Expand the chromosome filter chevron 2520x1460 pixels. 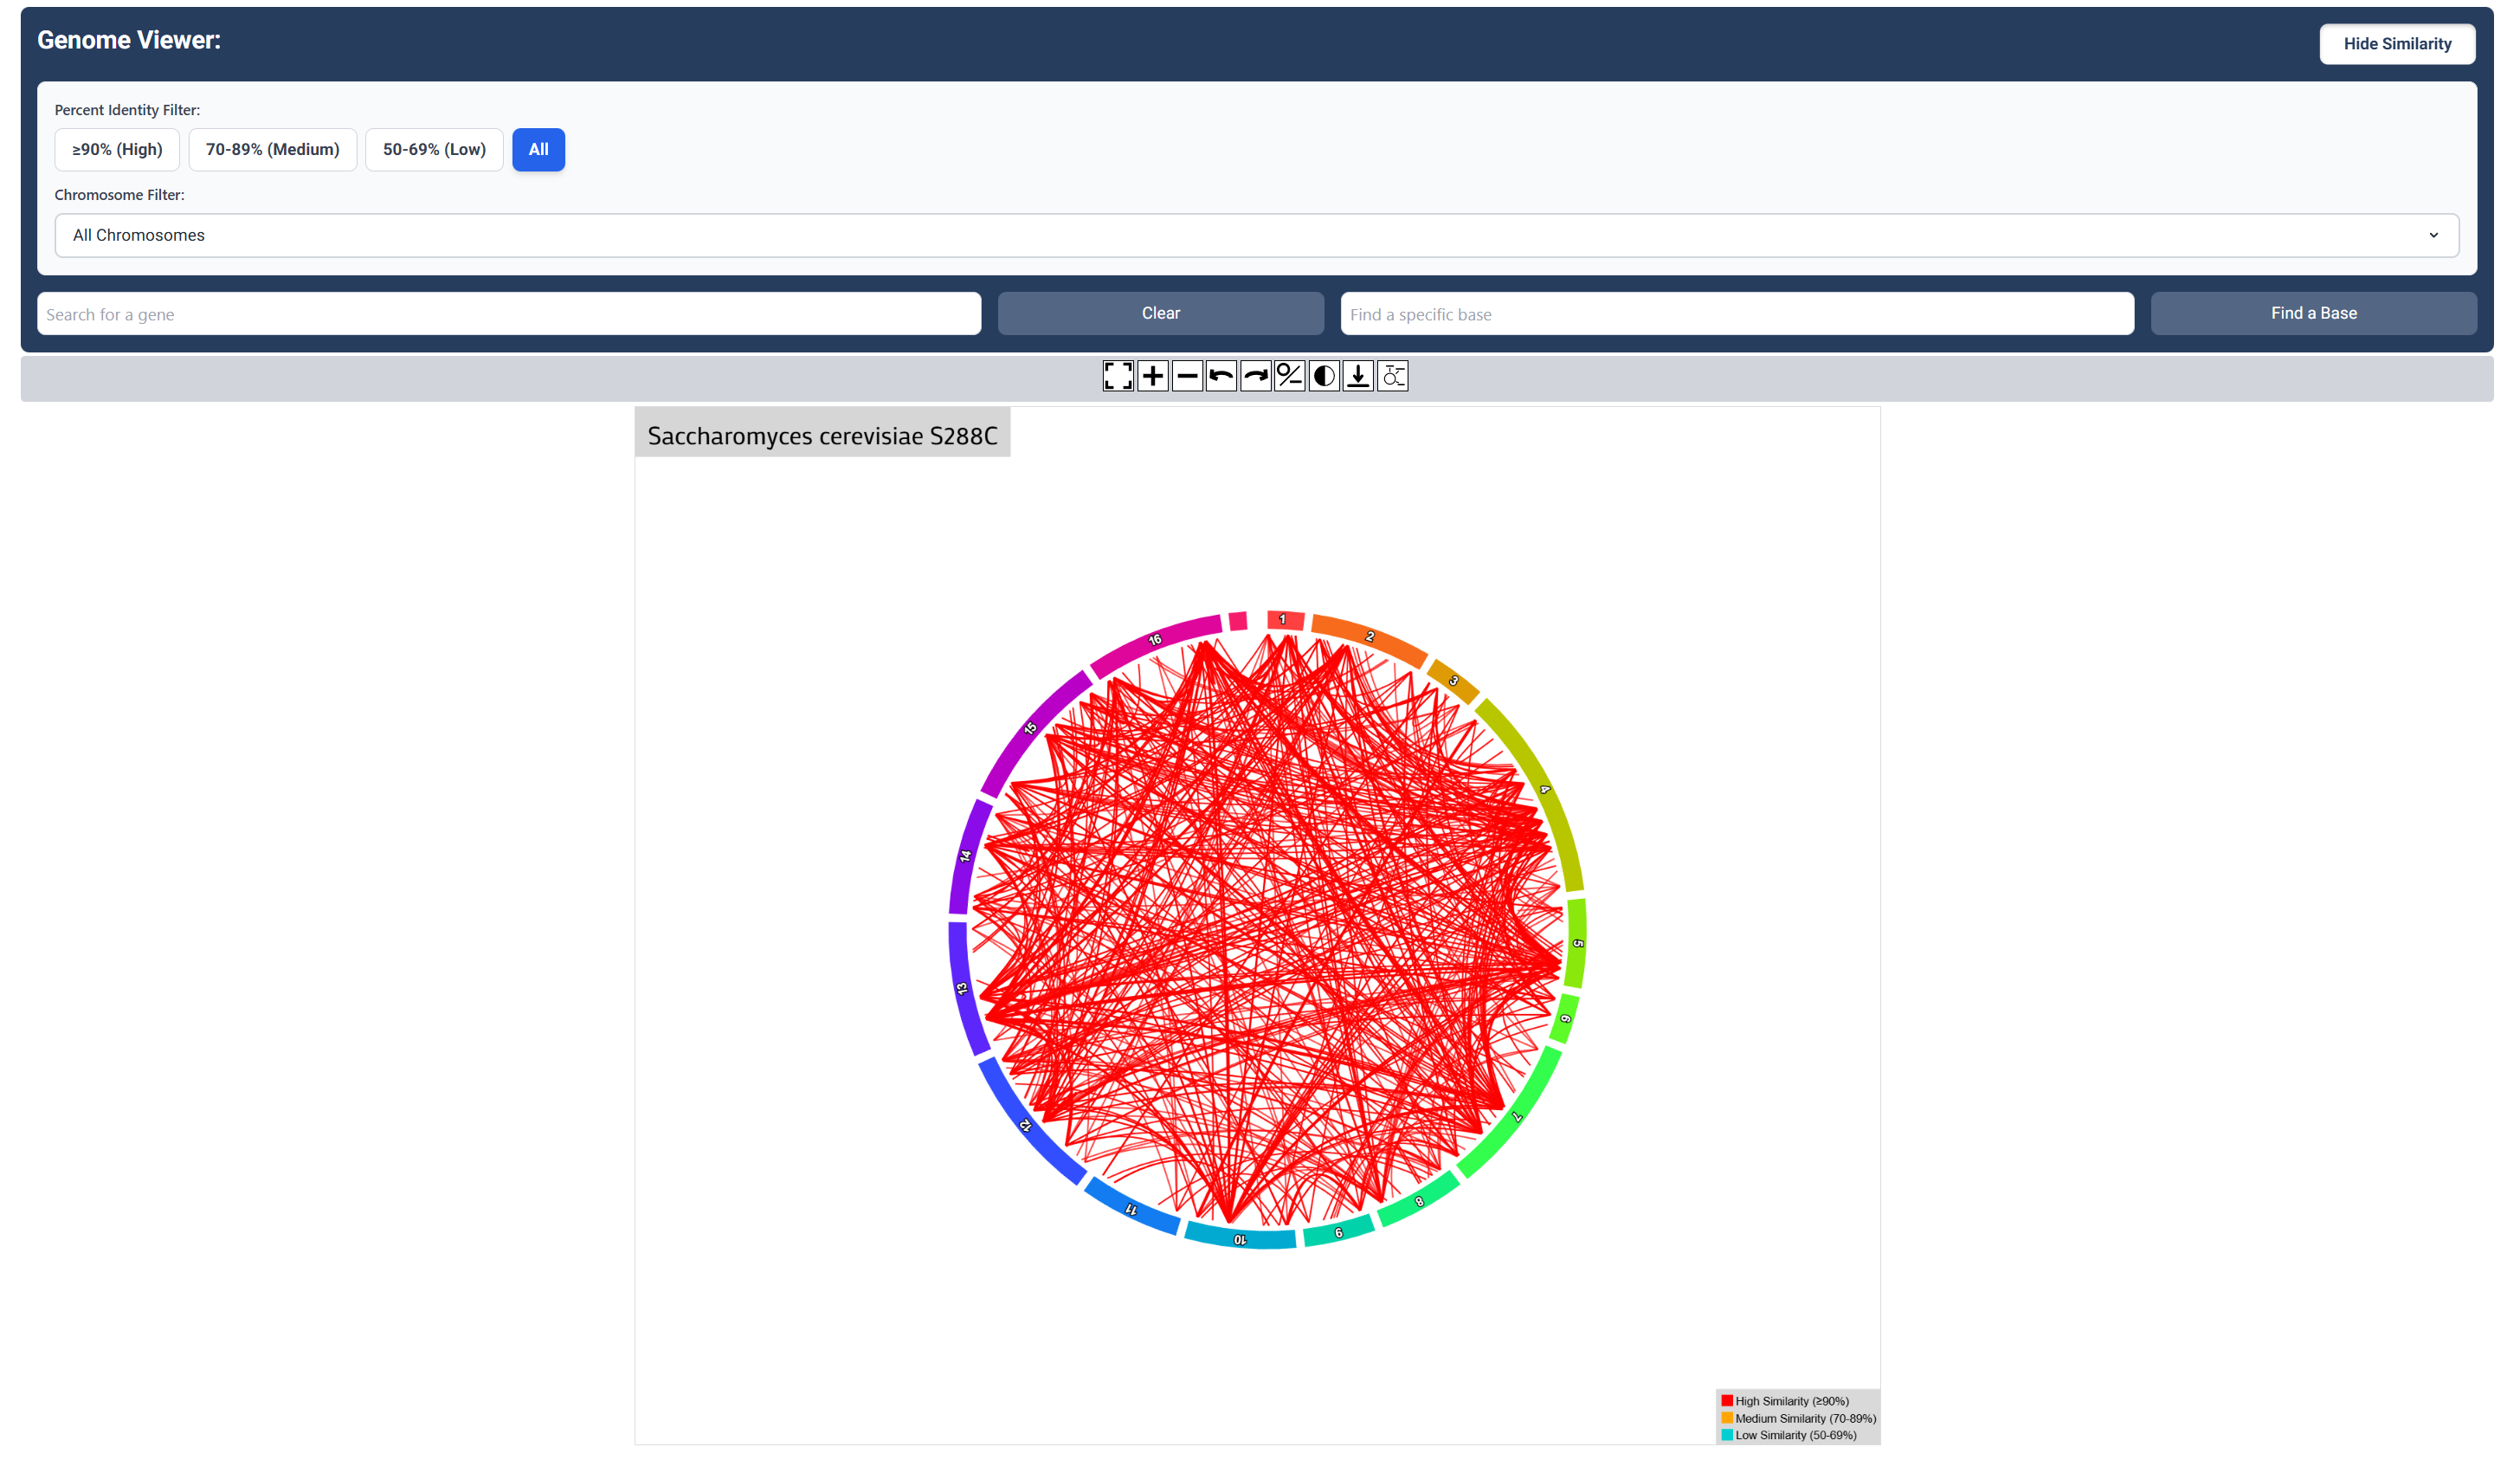2434,235
